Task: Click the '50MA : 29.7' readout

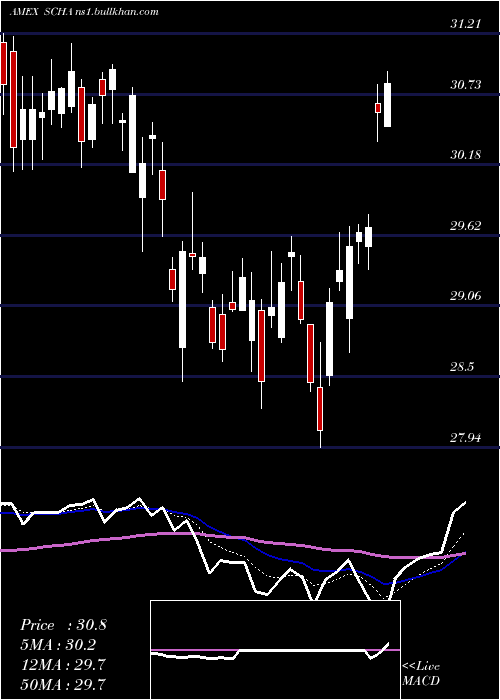Action: (63, 684)
